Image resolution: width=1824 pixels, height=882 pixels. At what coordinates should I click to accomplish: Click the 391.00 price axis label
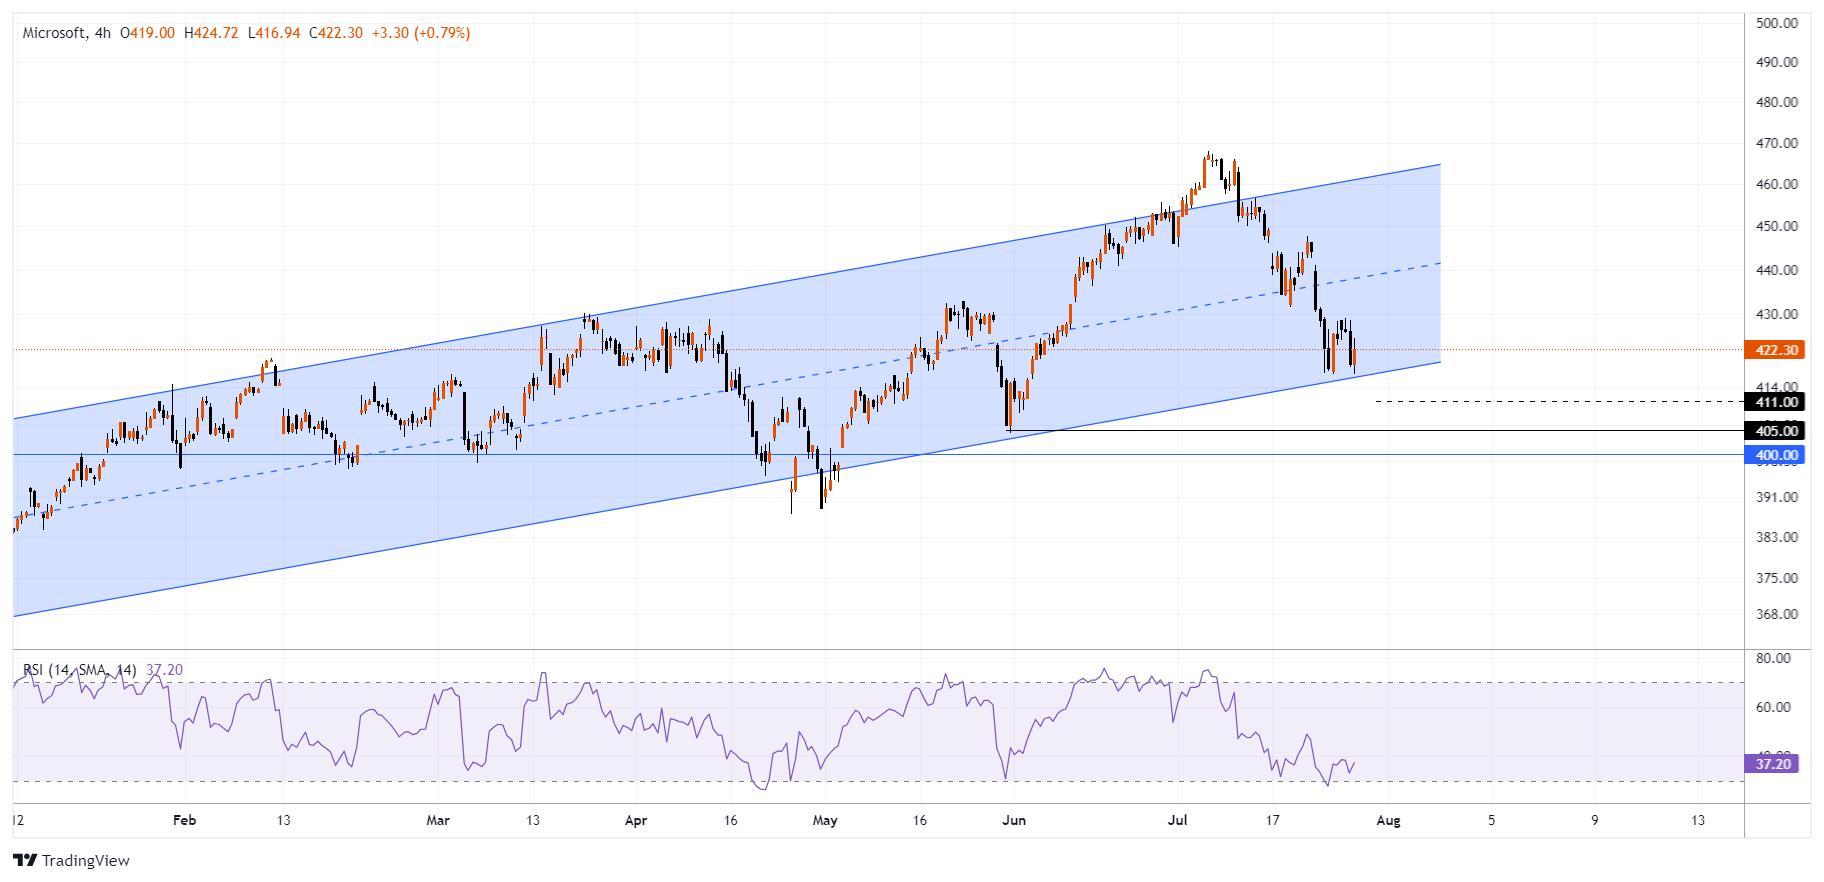[1777, 497]
